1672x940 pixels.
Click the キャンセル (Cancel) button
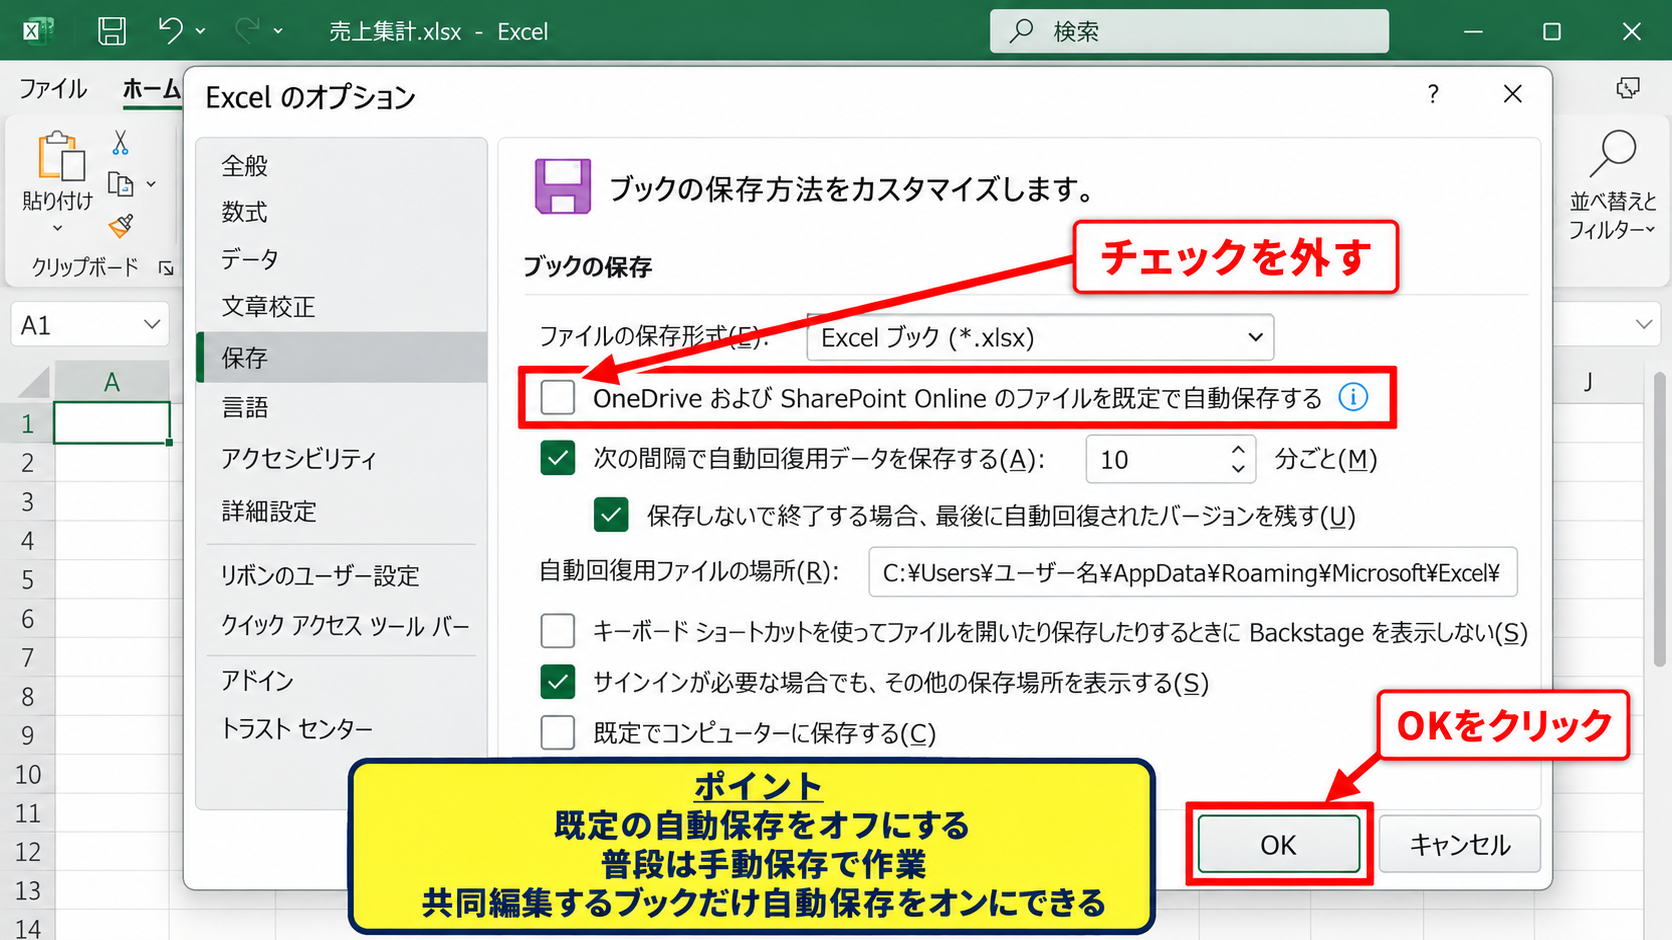(x=1459, y=844)
